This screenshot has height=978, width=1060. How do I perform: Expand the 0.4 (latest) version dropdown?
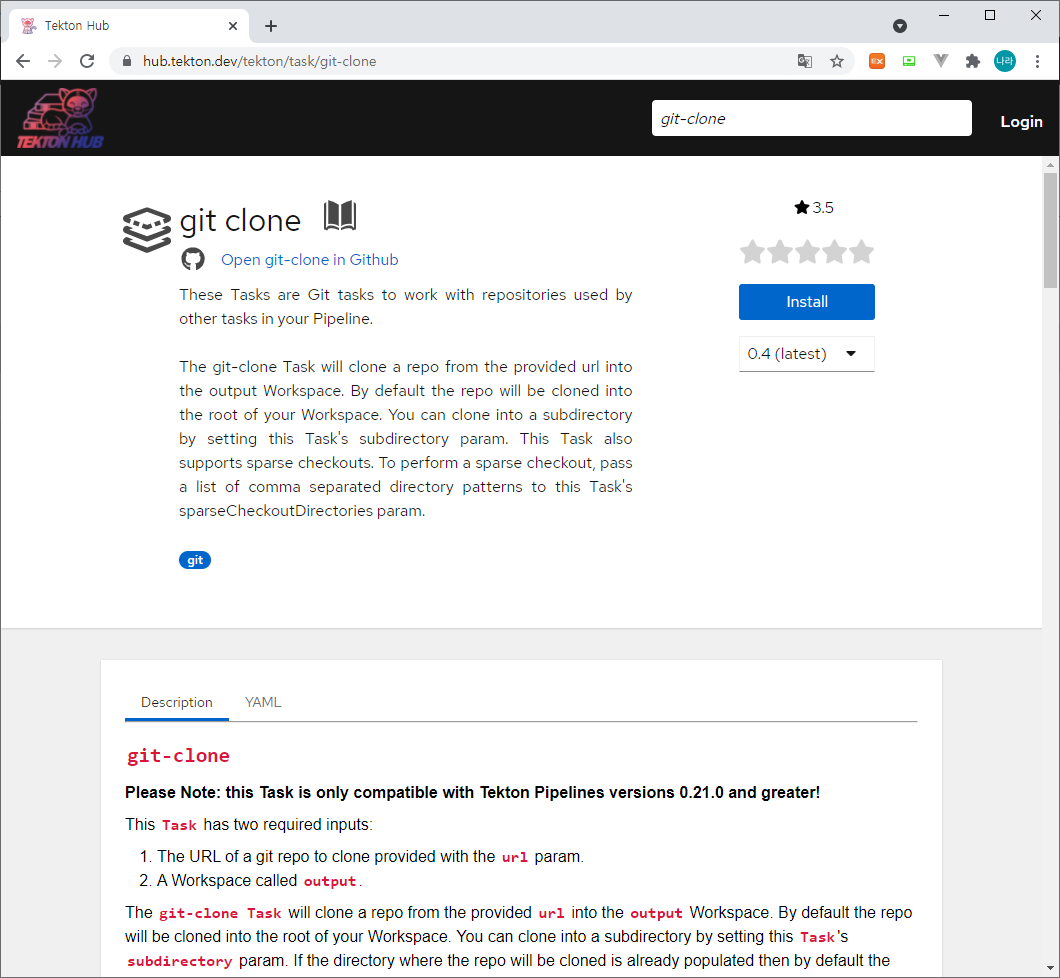click(x=806, y=353)
